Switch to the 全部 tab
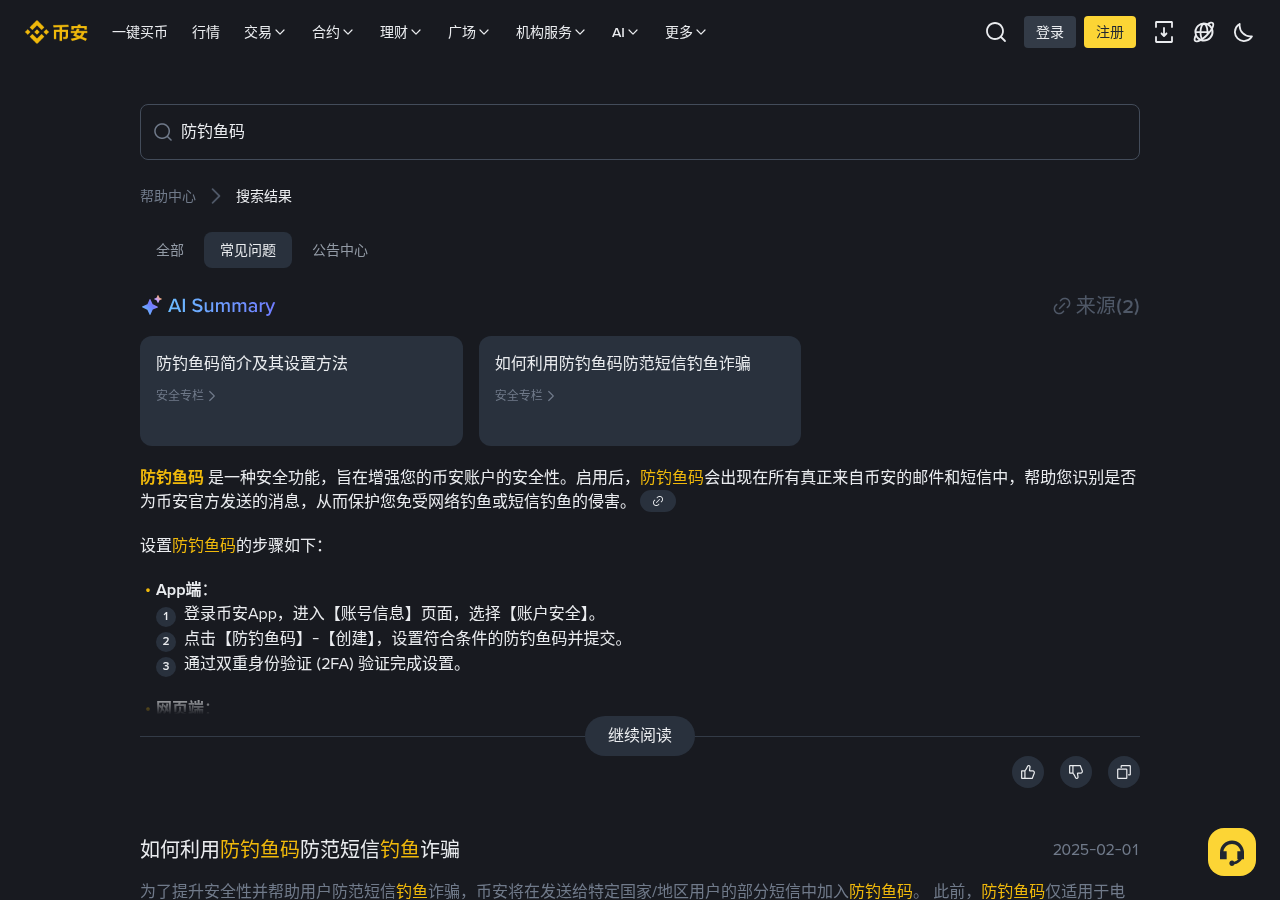 (170, 250)
